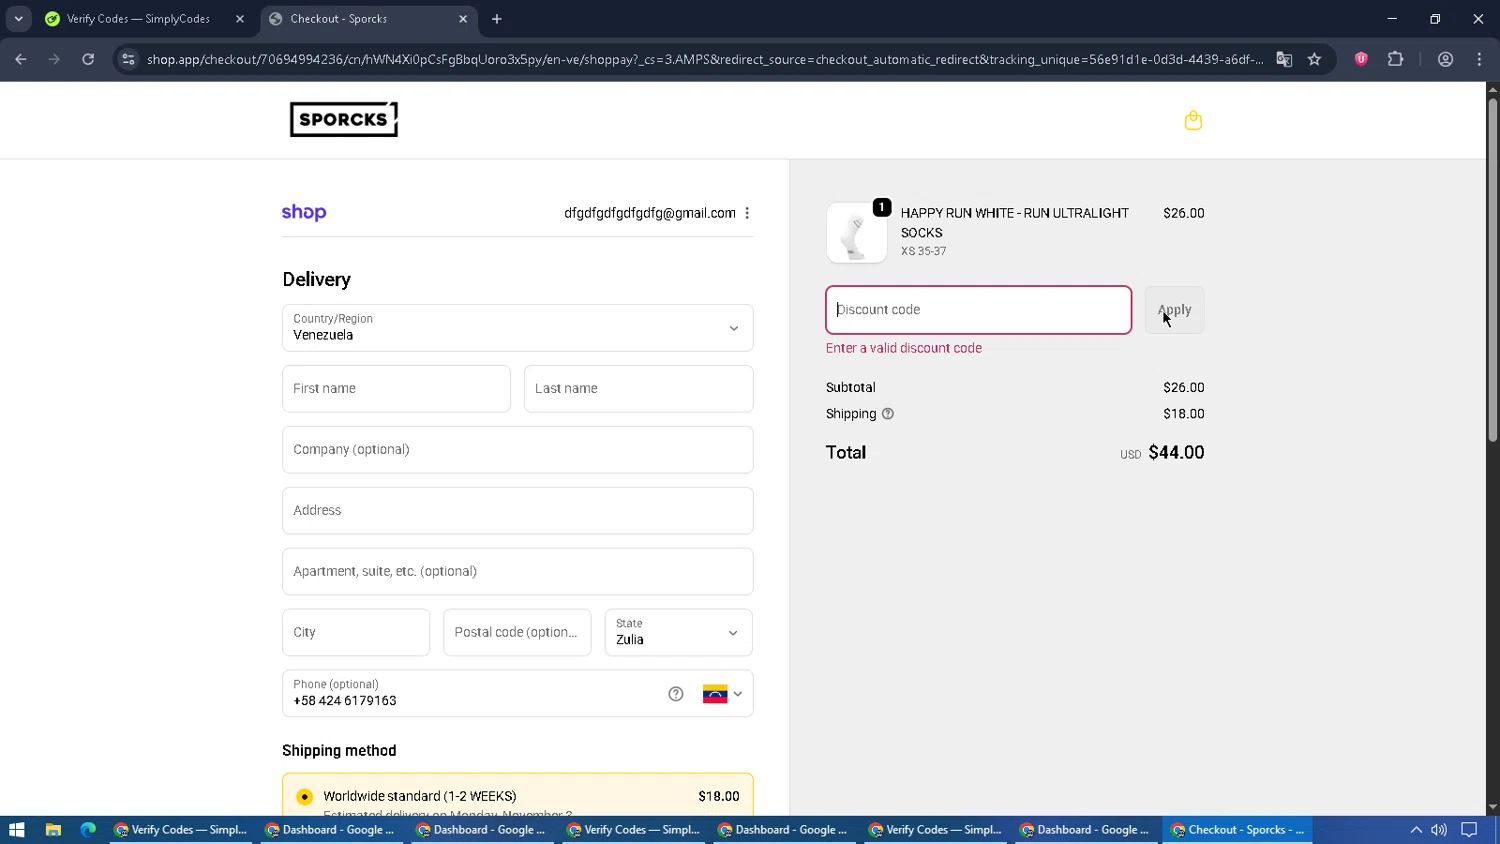Click the First name field
The width and height of the screenshot is (1500, 844).
[396, 389]
